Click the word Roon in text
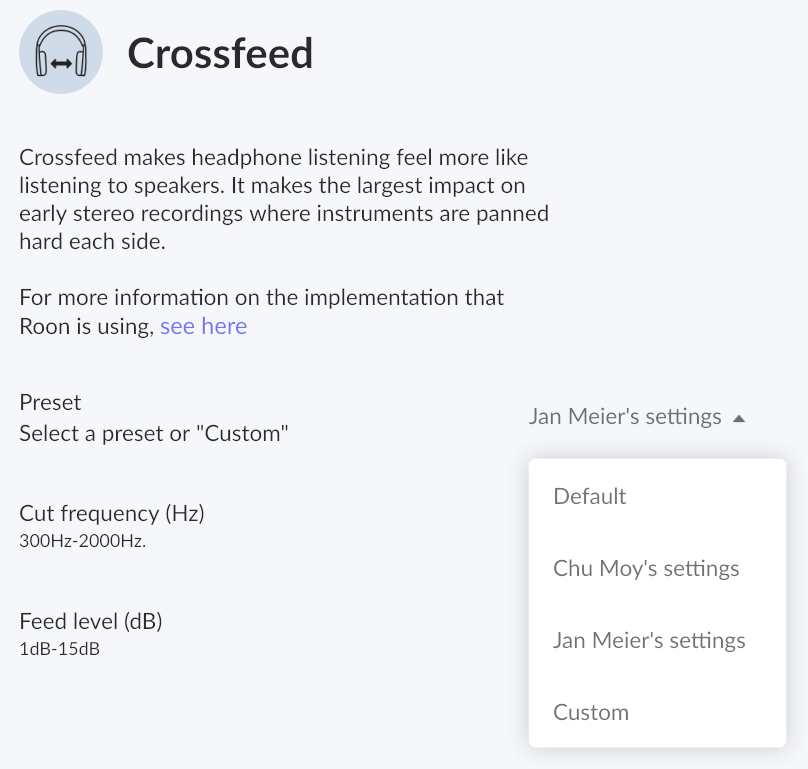Image resolution: width=808 pixels, height=769 pixels. 43,326
